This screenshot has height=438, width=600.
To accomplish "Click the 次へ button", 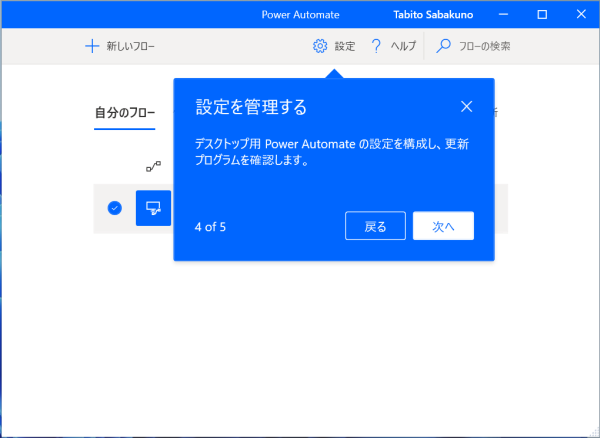I will [x=443, y=226].
